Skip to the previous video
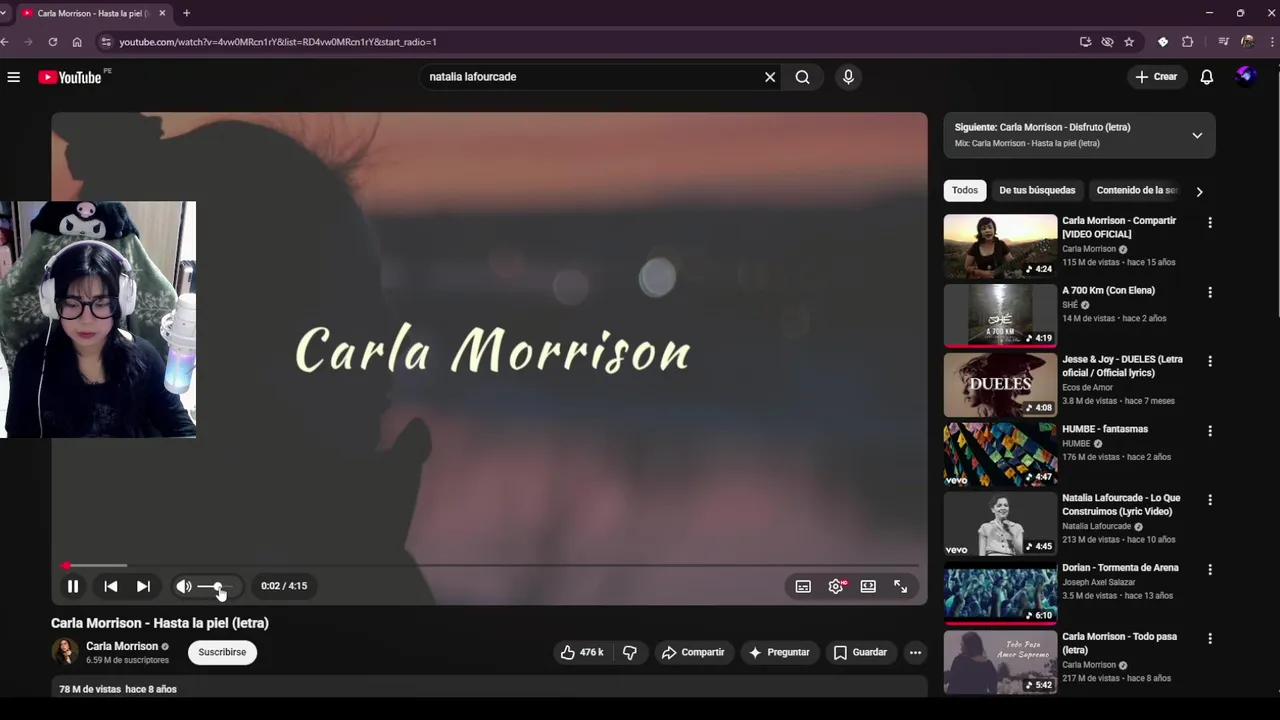1280x720 pixels. 111,587
